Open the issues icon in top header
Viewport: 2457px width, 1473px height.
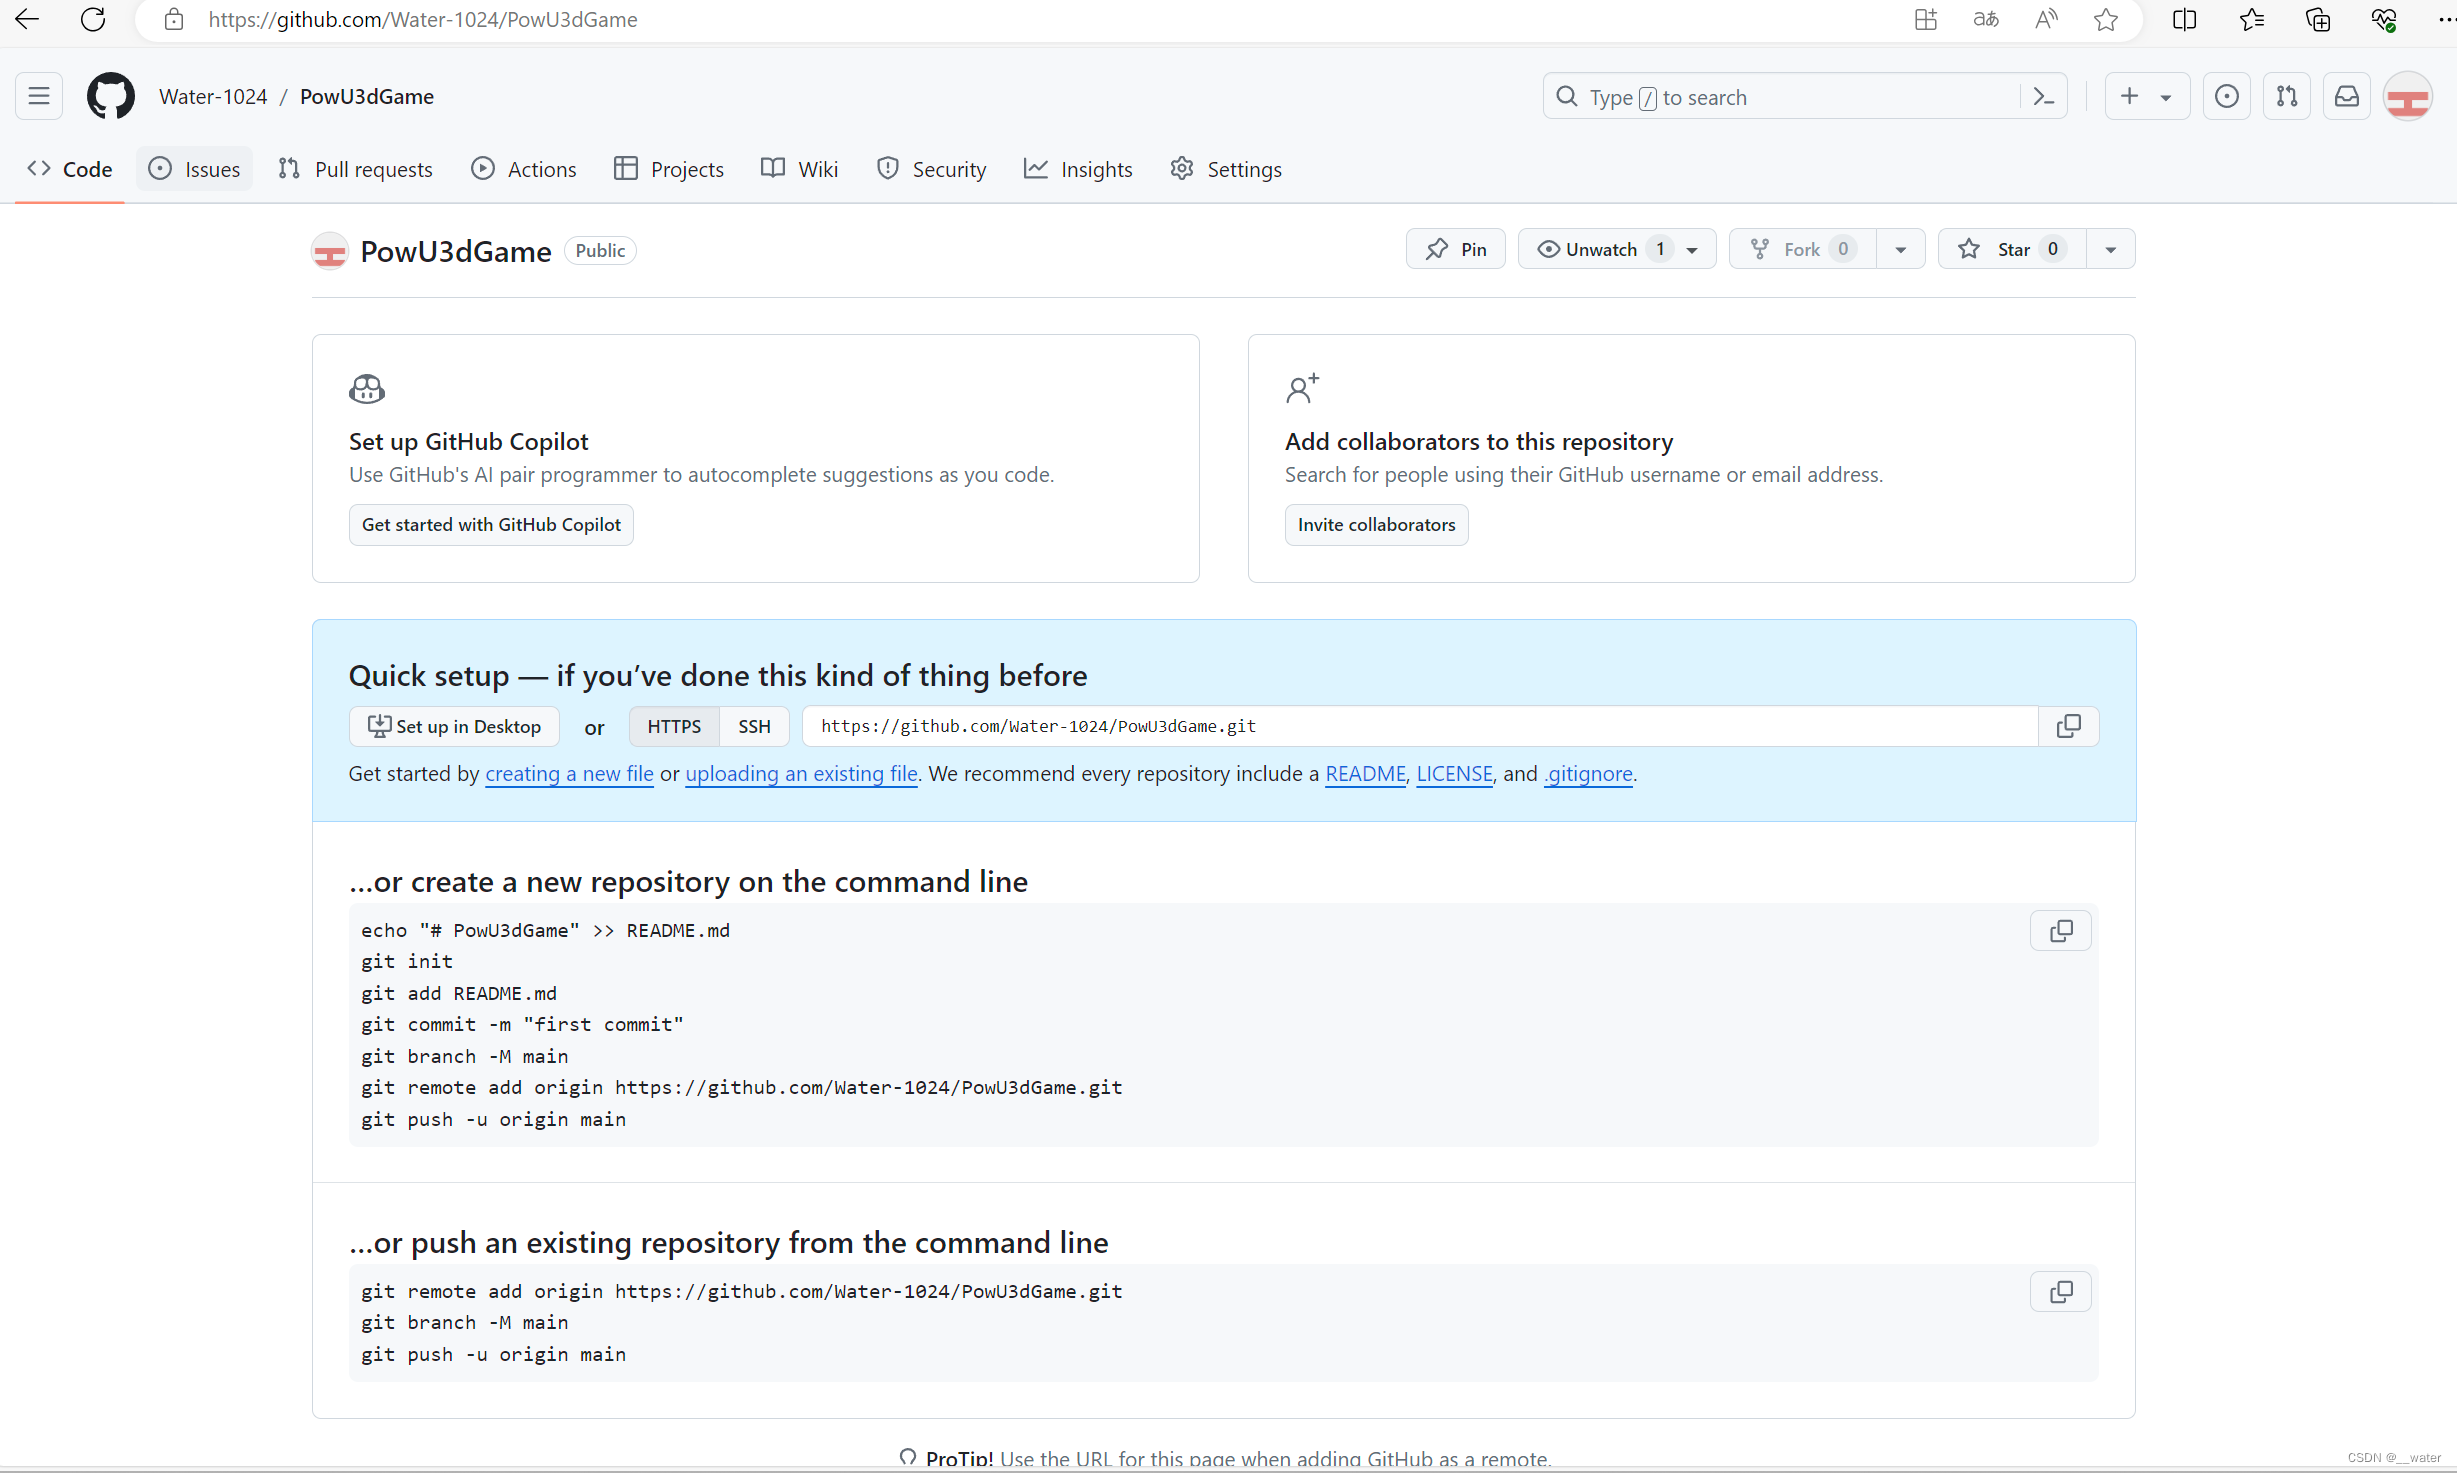pyautogui.click(x=2226, y=97)
